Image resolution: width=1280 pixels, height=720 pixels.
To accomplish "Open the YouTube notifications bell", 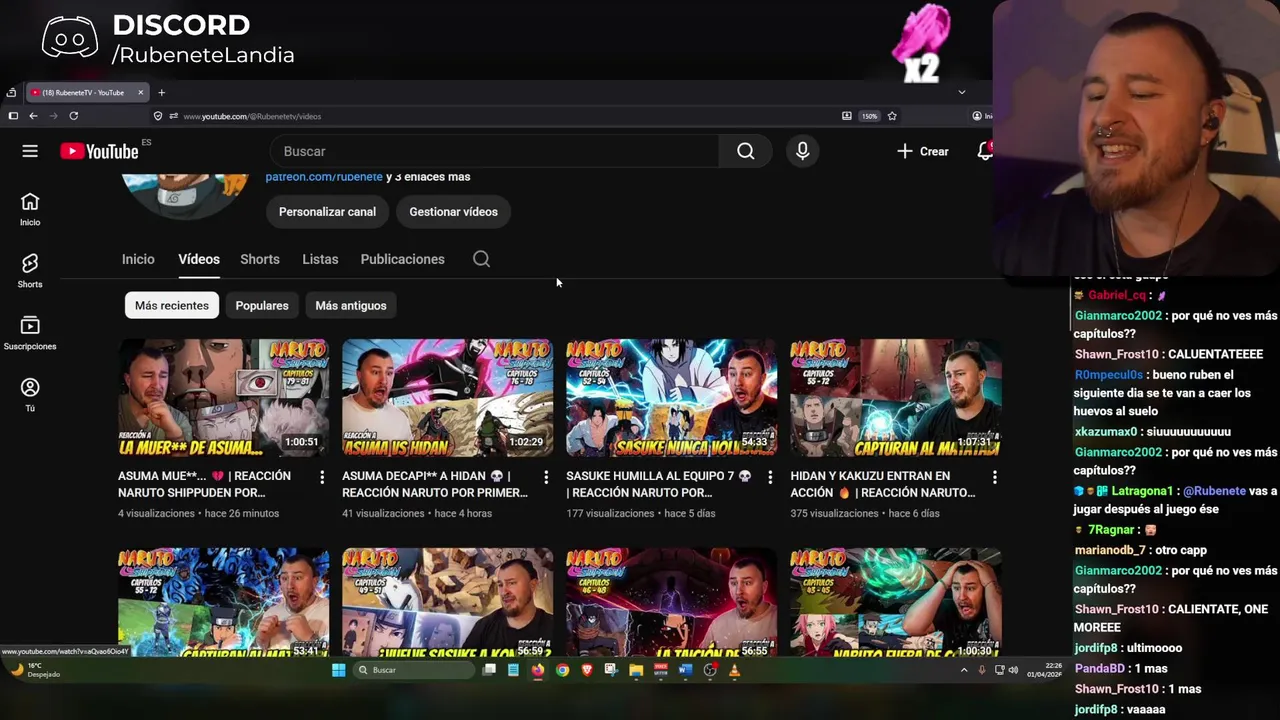I will 985,151.
